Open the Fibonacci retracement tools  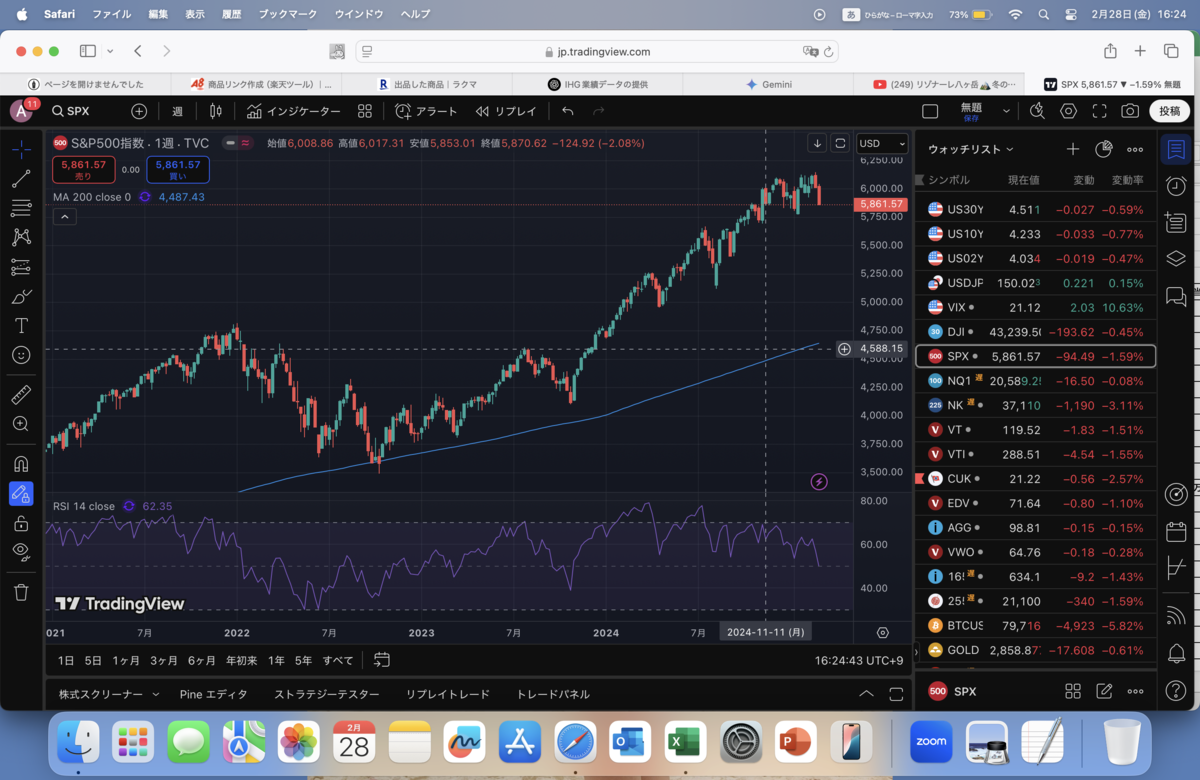pyautogui.click(x=21, y=208)
